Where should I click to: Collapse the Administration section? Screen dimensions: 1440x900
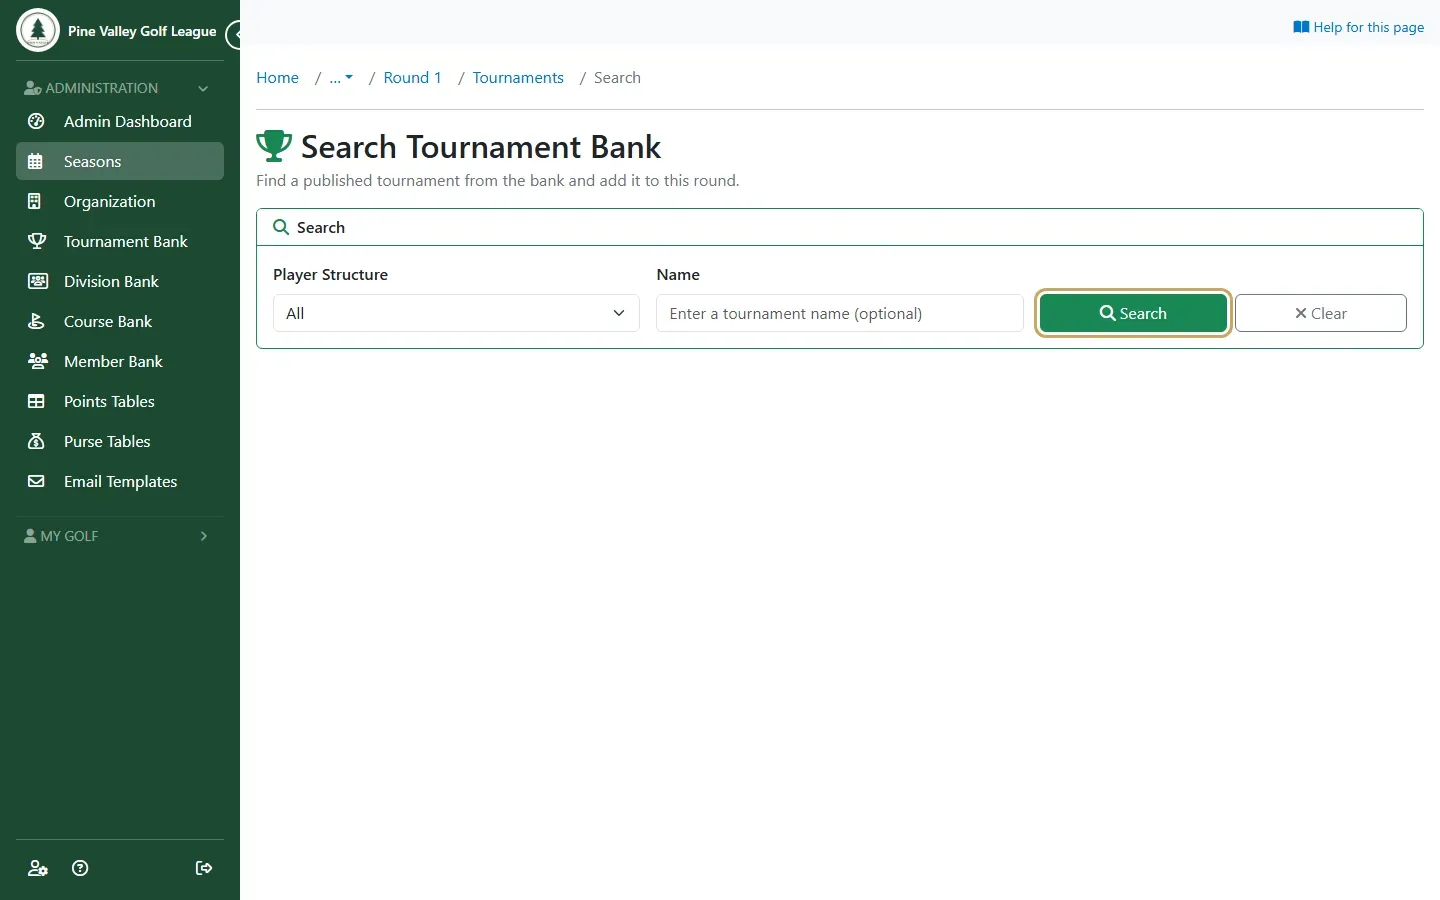click(120, 88)
